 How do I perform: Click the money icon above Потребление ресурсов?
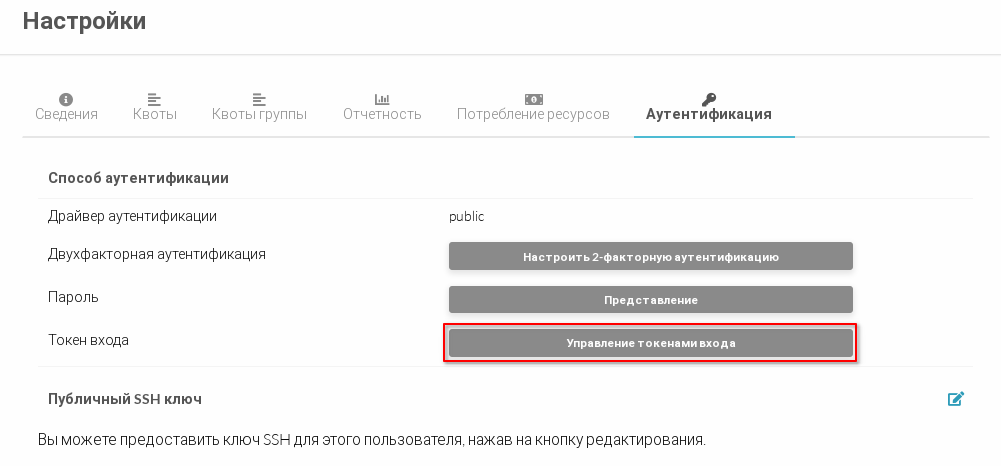tap(533, 99)
